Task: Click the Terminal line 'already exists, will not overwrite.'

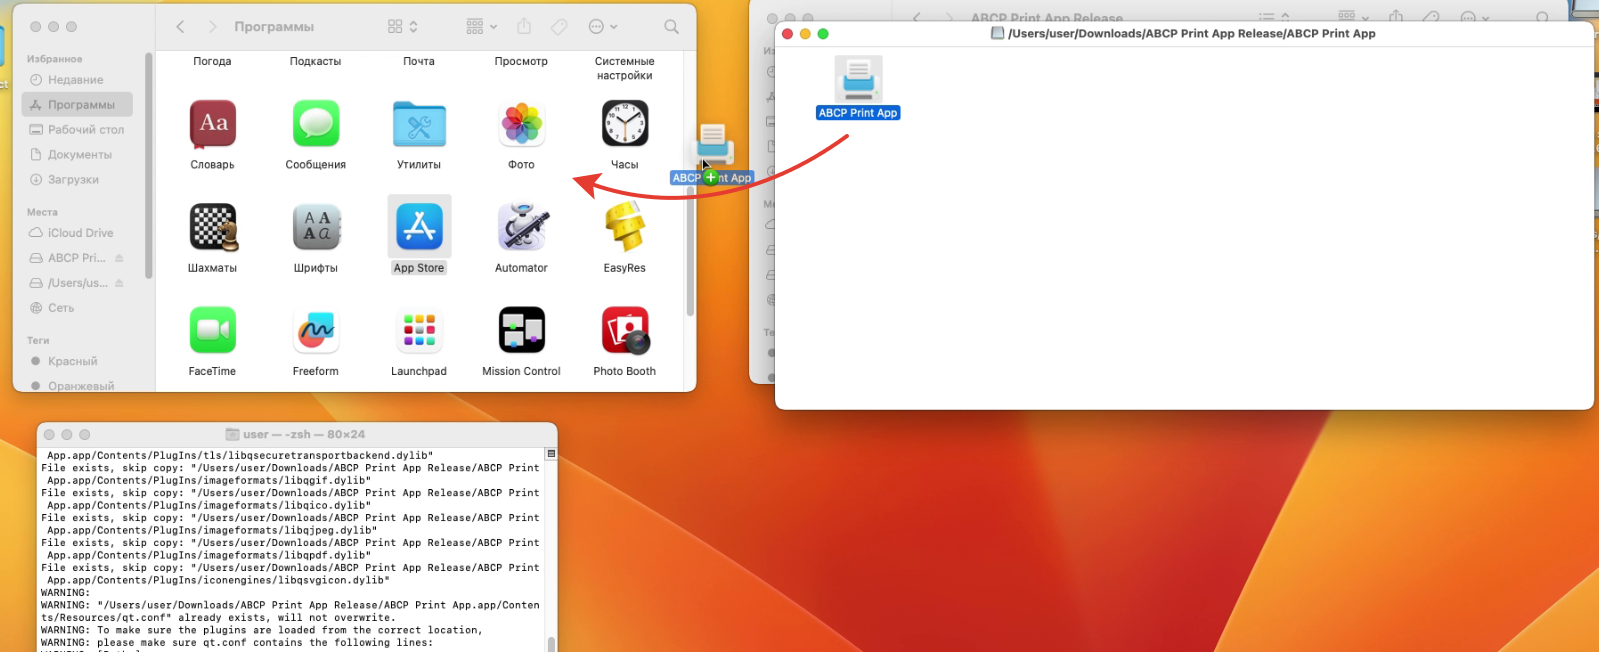Action: tap(287, 618)
